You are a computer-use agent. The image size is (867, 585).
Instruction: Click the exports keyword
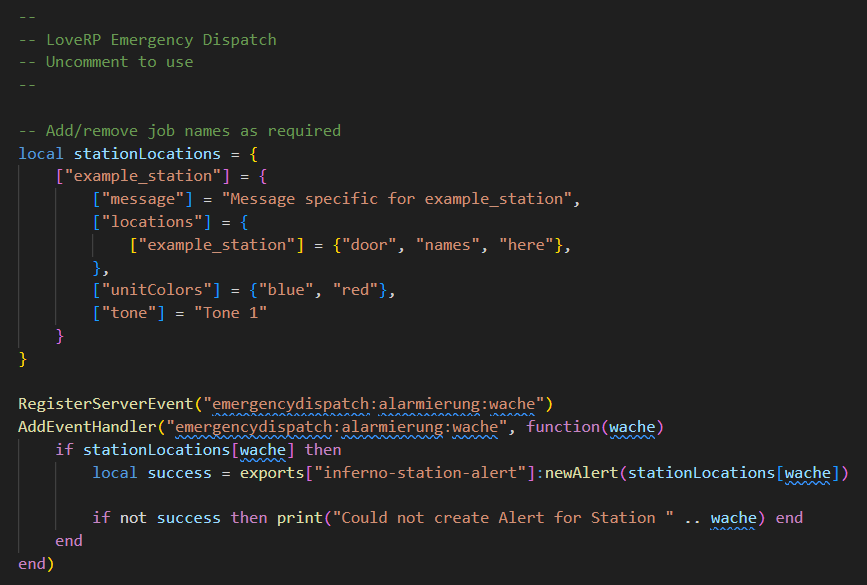coord(272,473)
